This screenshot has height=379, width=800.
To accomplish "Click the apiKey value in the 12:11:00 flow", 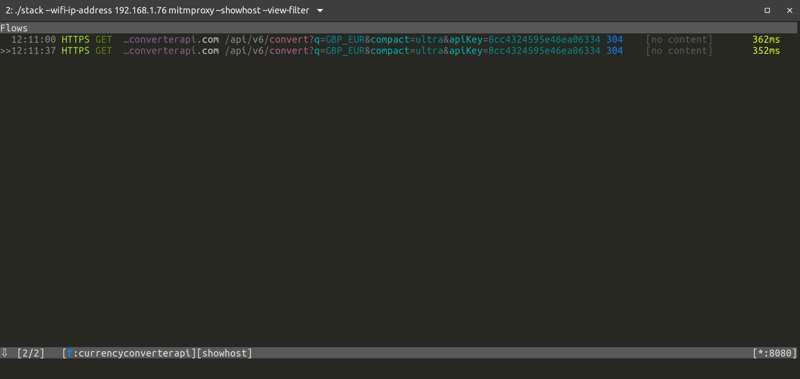I will pos(544,39).
